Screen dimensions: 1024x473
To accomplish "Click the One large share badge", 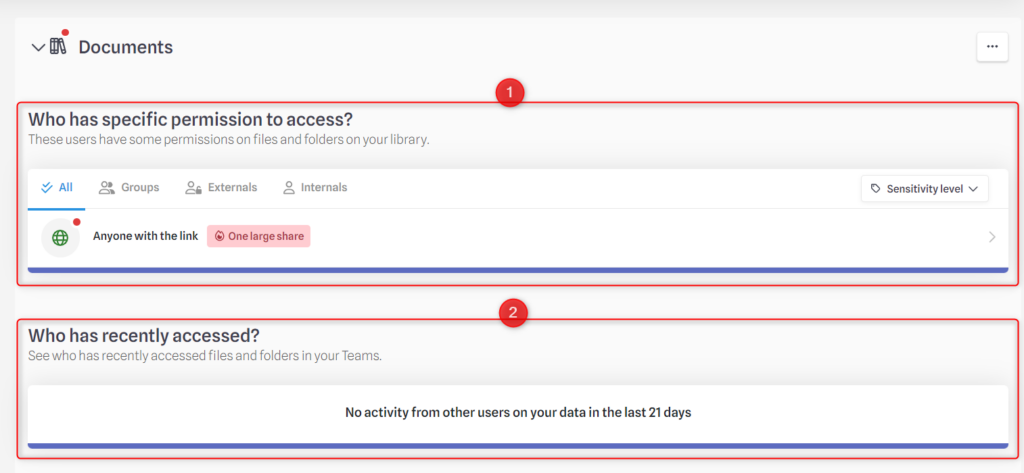I will click(x=259, y=236).
